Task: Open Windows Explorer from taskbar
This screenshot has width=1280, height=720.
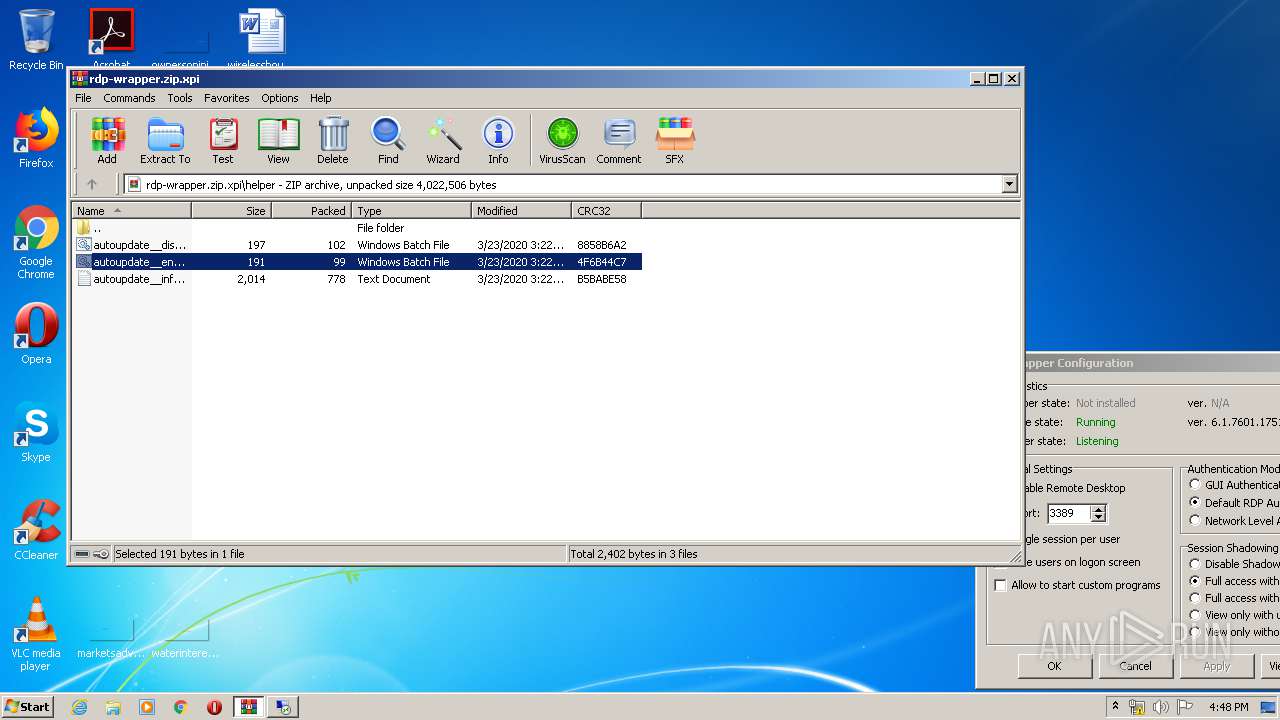Action: tap(113, 707)
